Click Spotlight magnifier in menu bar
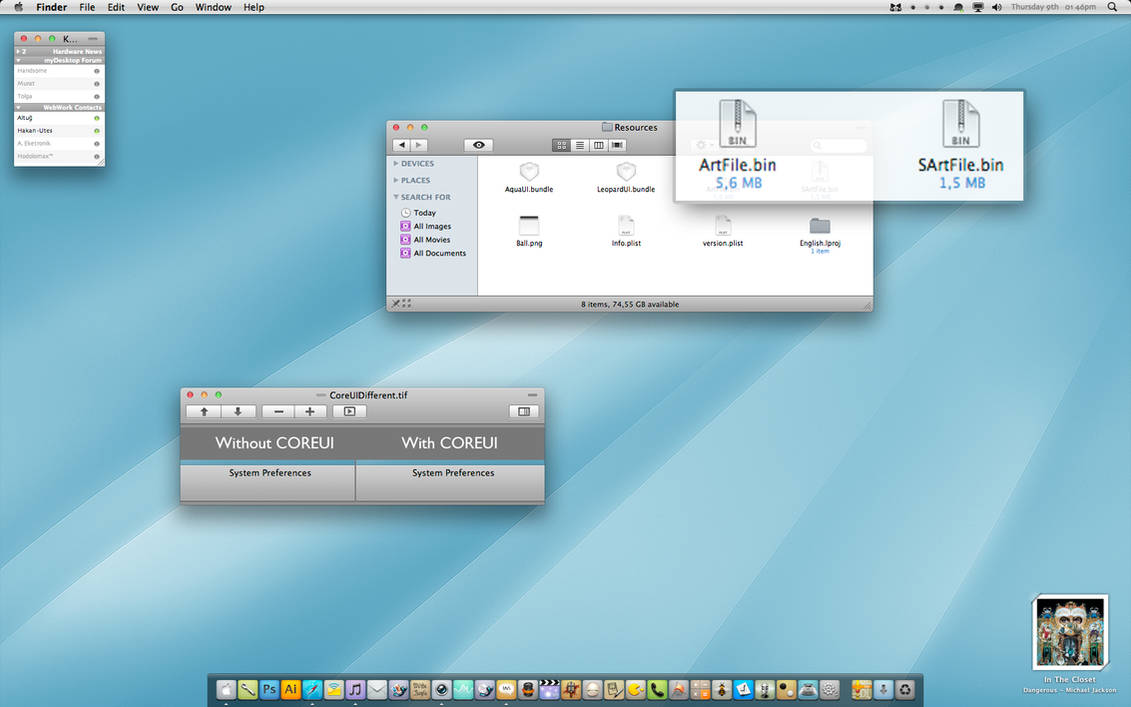 click(x=1112, y=7)
